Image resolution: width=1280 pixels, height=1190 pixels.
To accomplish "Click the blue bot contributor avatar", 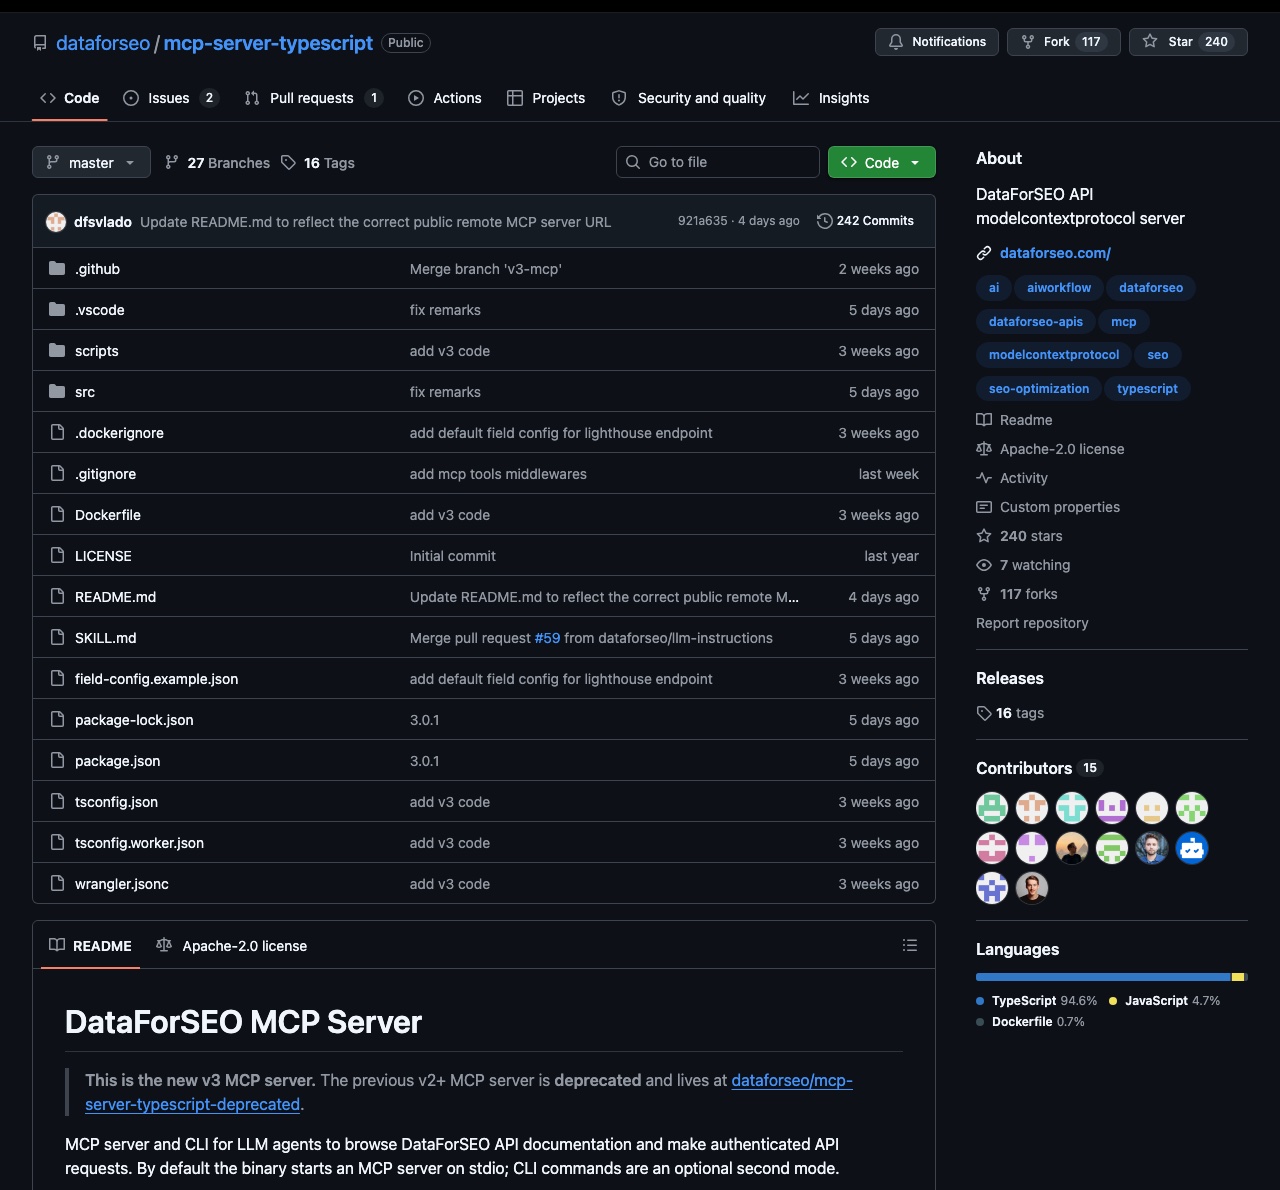I will click(x=1192, y=848).
